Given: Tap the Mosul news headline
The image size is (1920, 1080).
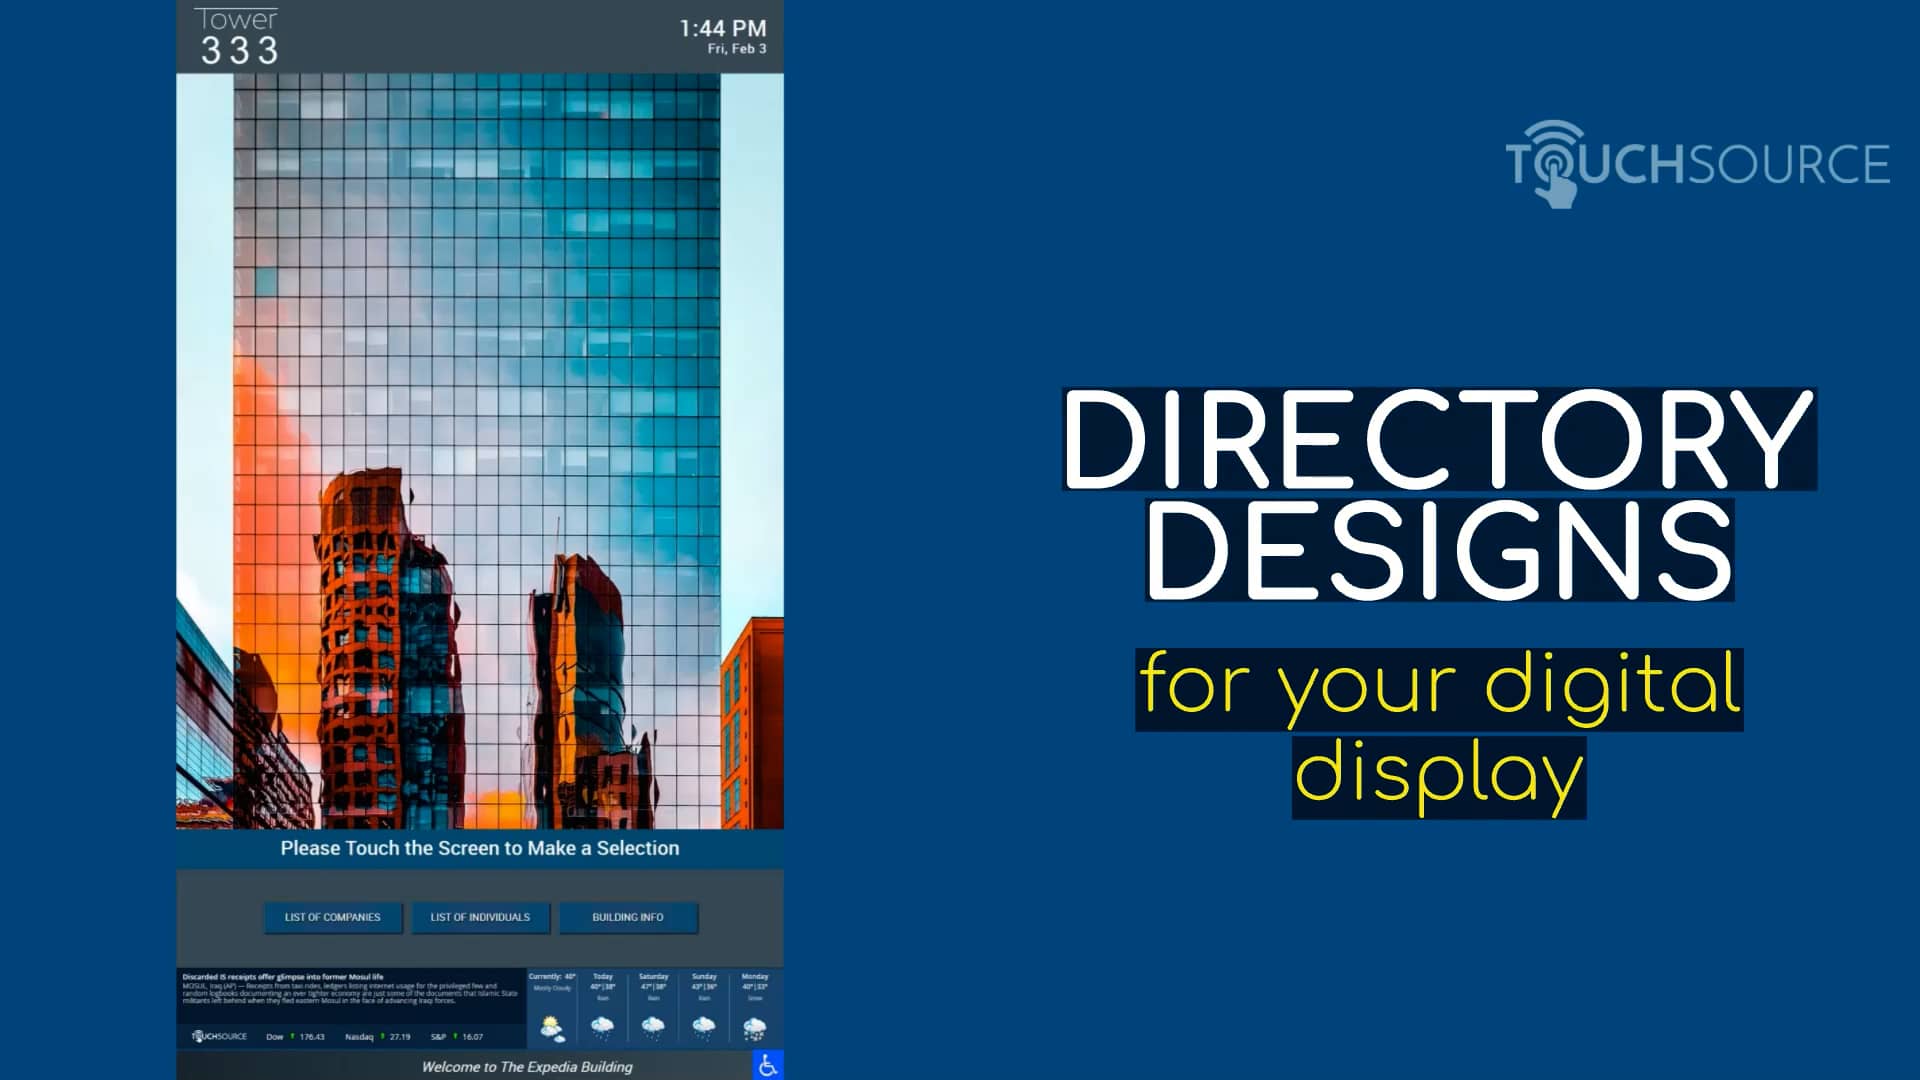Looking at the screenshot, I should click(x=284, y=976).
